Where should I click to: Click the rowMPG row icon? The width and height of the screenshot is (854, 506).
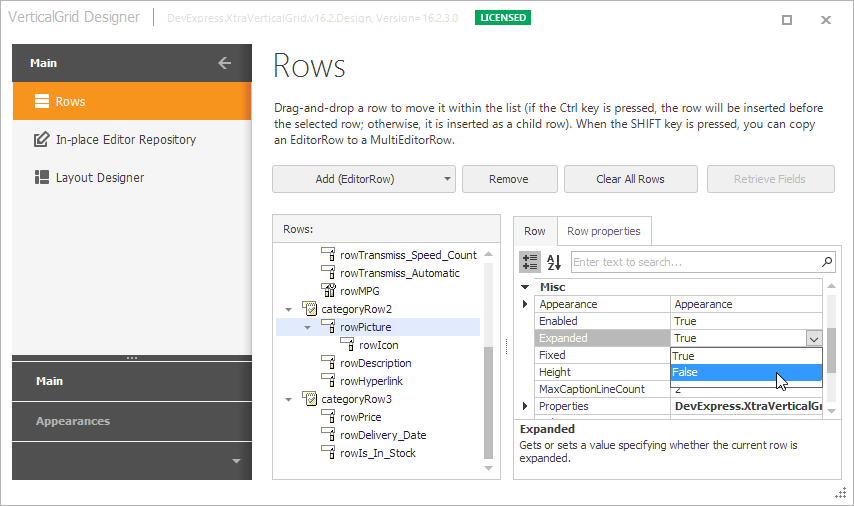point(327,291)
